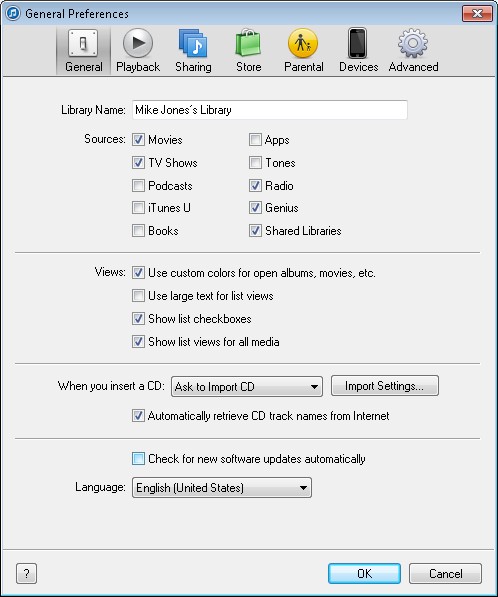The image size is (498, 597).
Task: Enable the Apps source checkbox
Action: tap(255, 140)
